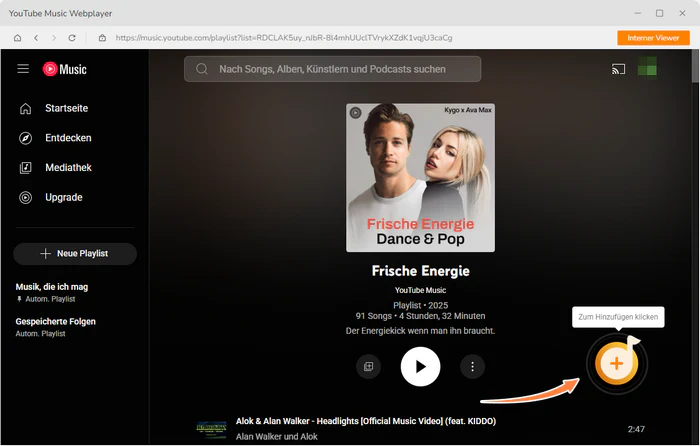
Task: Go to the browser home icon
Action: coord(17,38)
